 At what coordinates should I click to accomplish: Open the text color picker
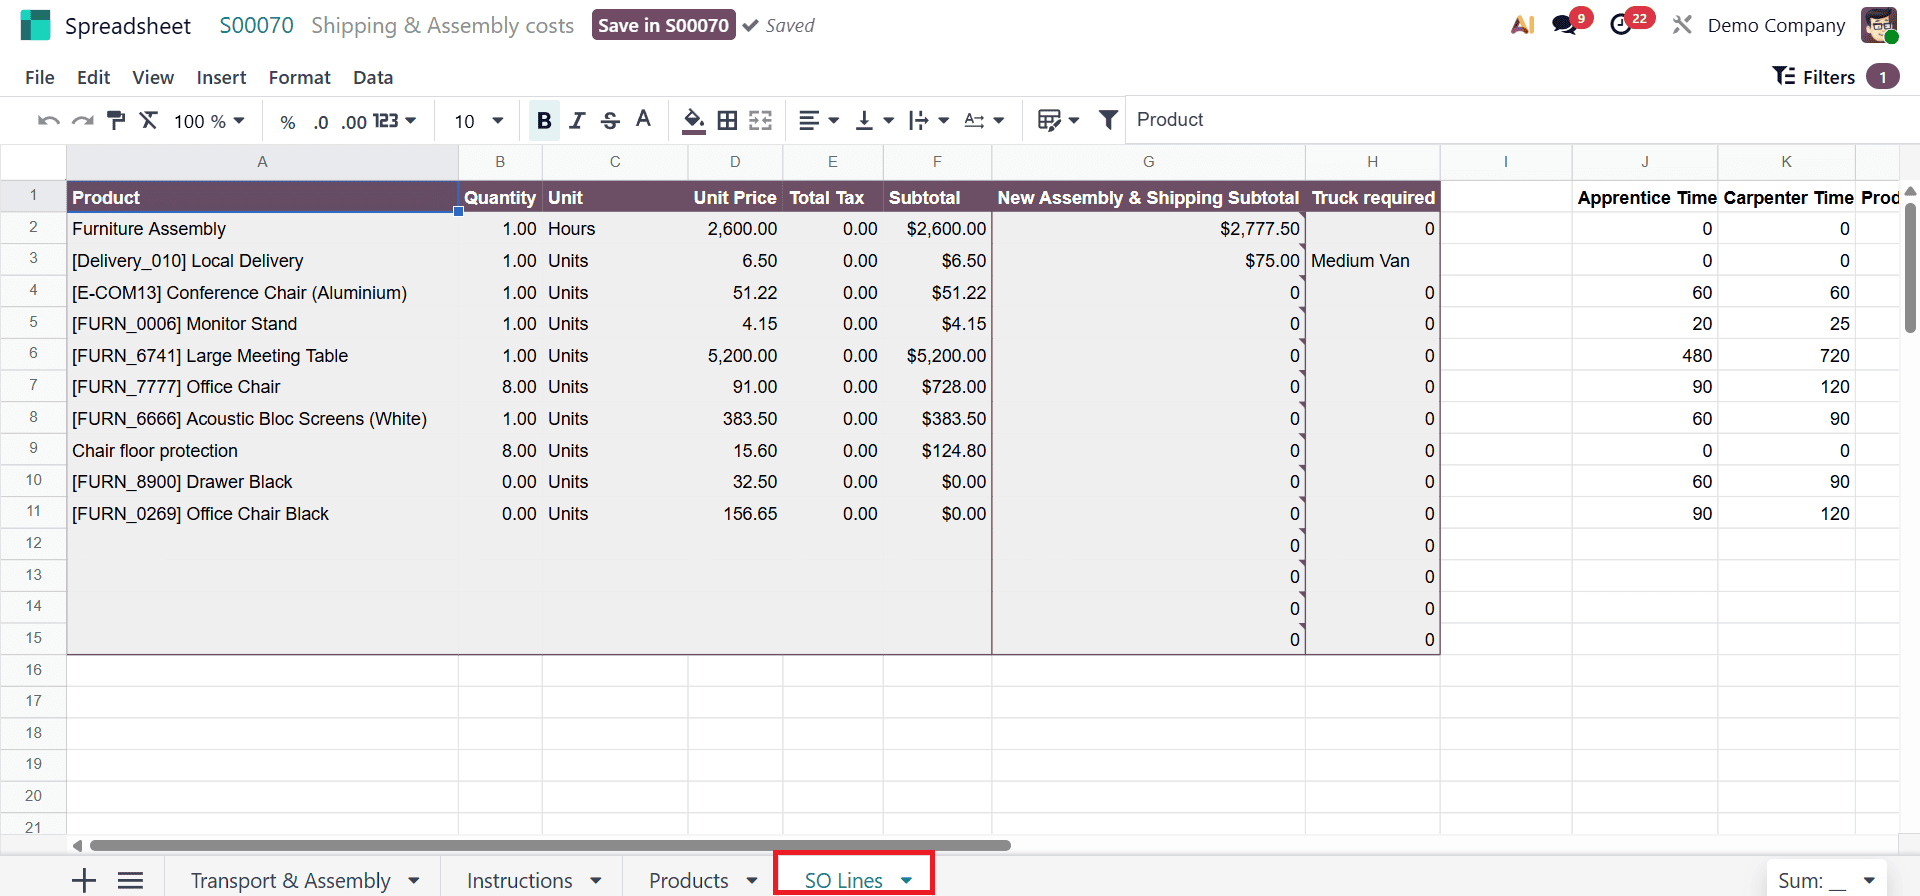pyautogui.click(x=644, y=120)
